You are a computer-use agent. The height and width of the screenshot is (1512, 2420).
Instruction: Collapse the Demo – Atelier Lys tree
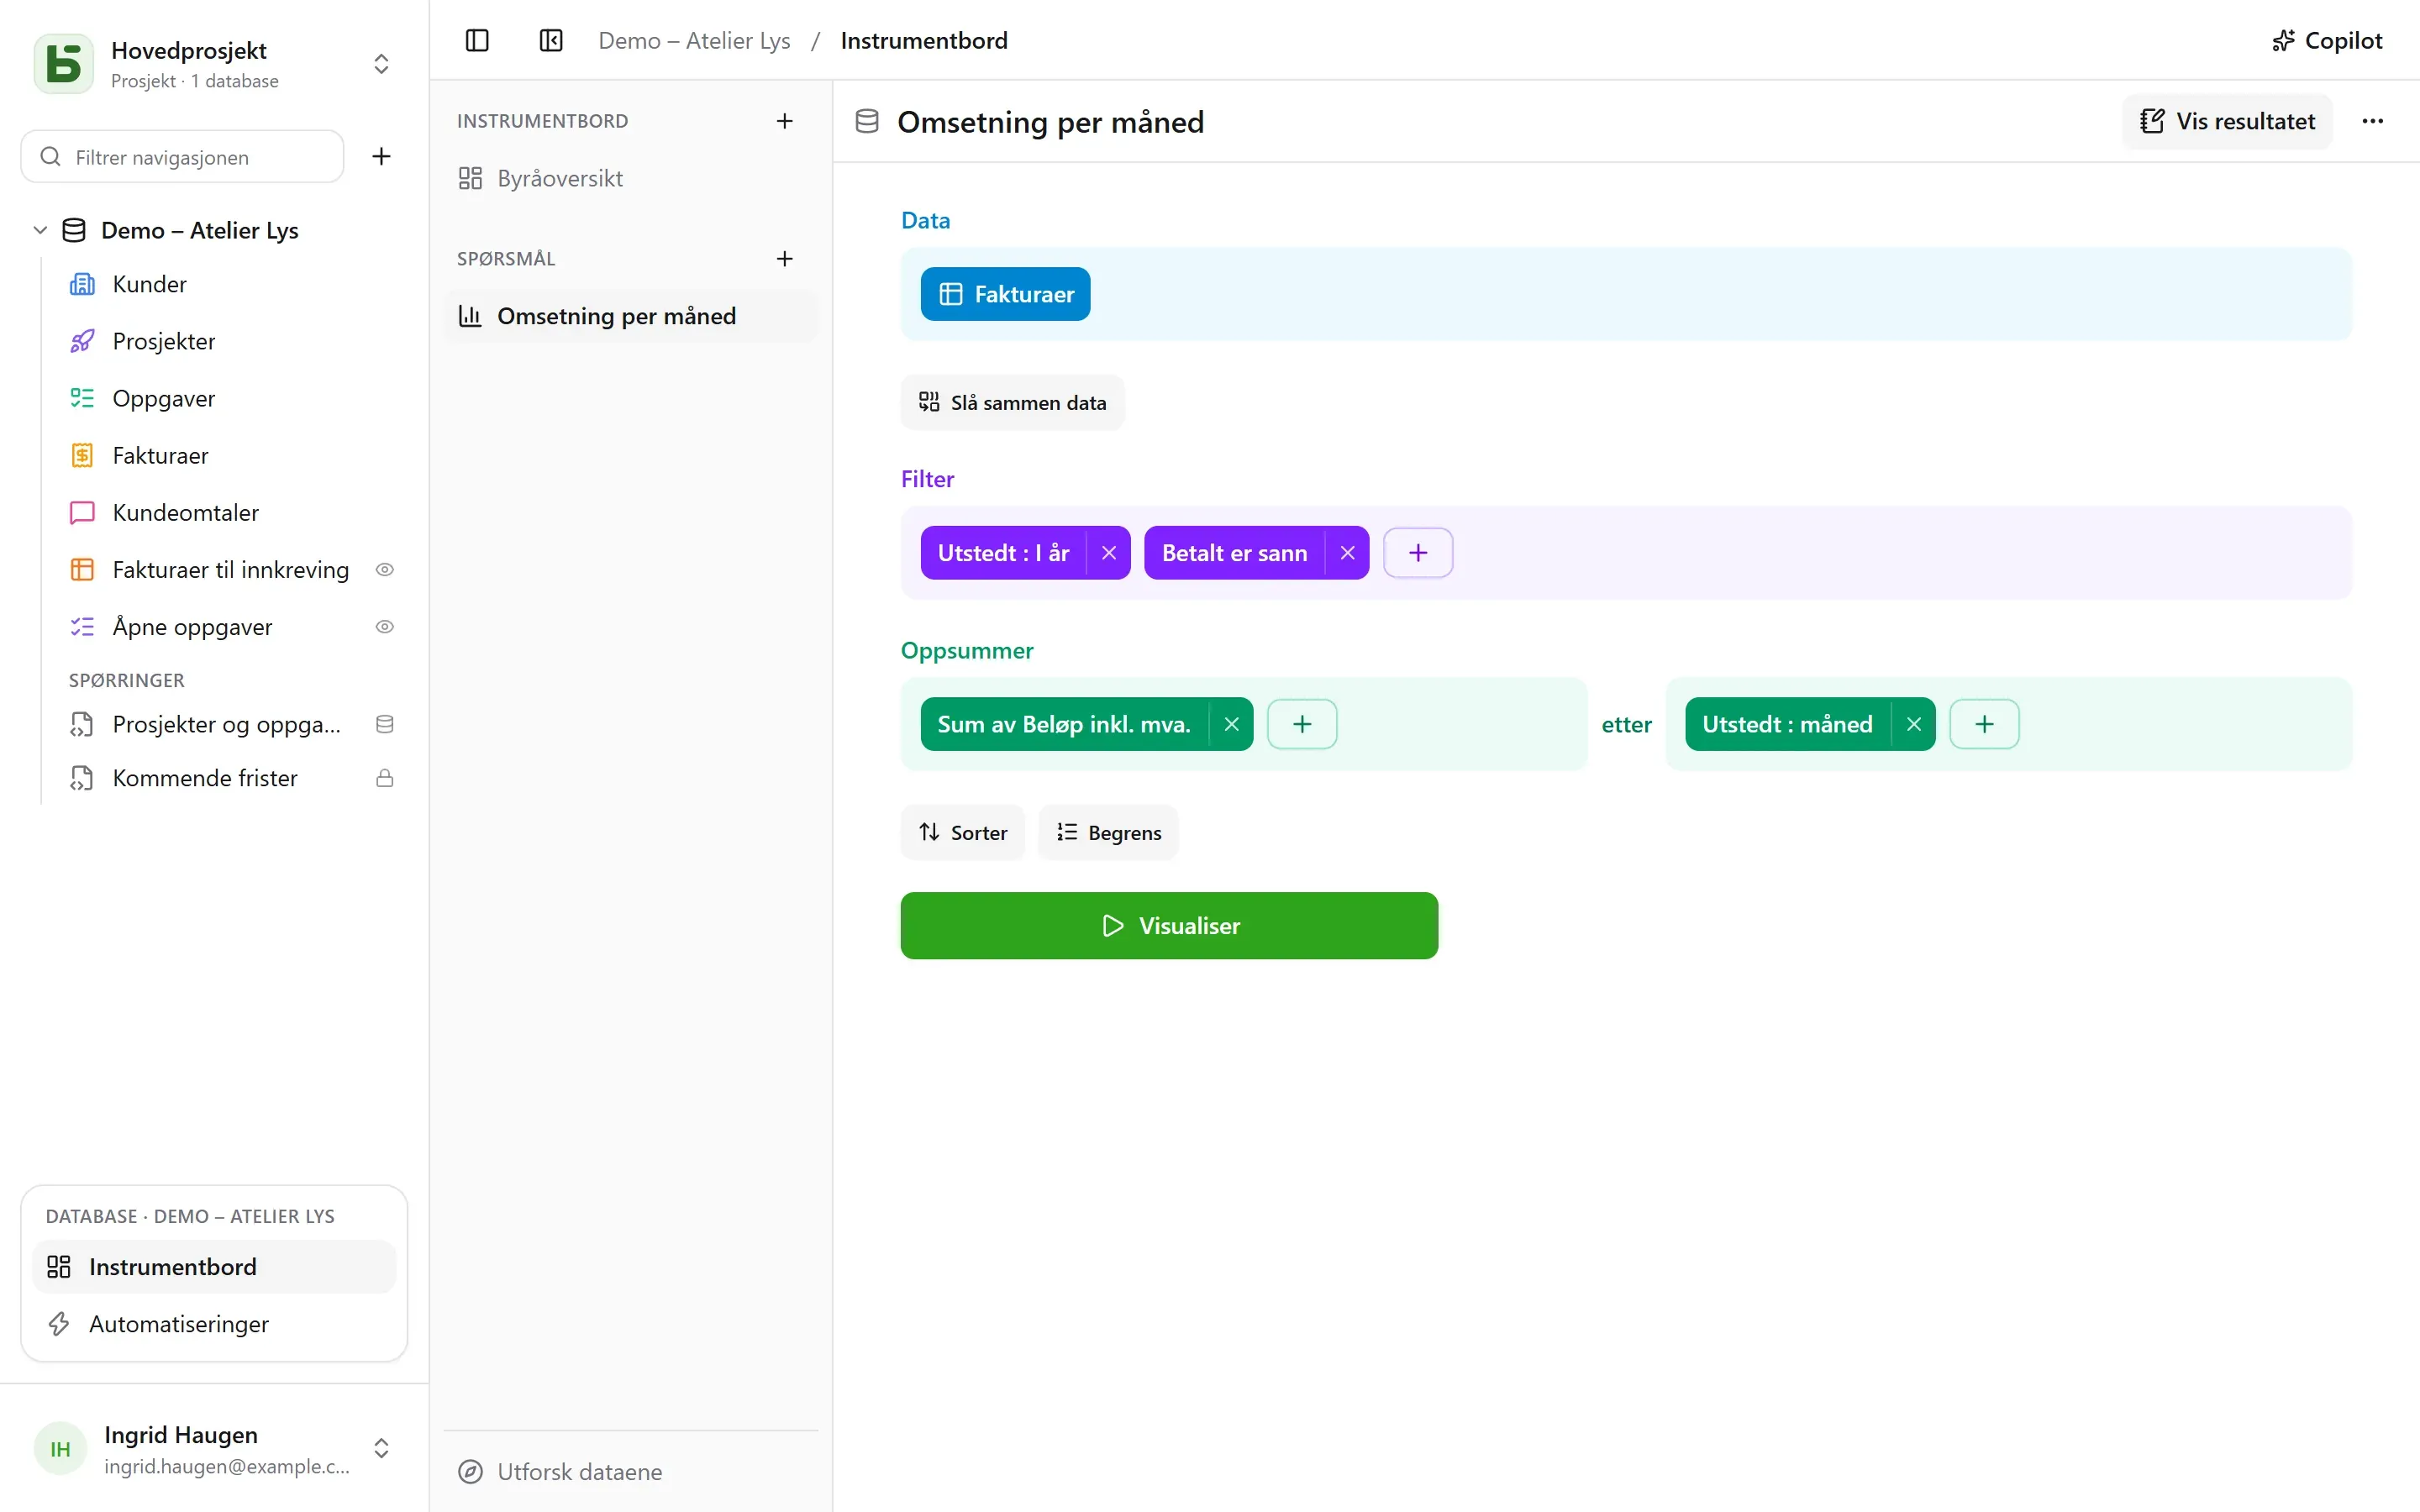pos(40,230)
